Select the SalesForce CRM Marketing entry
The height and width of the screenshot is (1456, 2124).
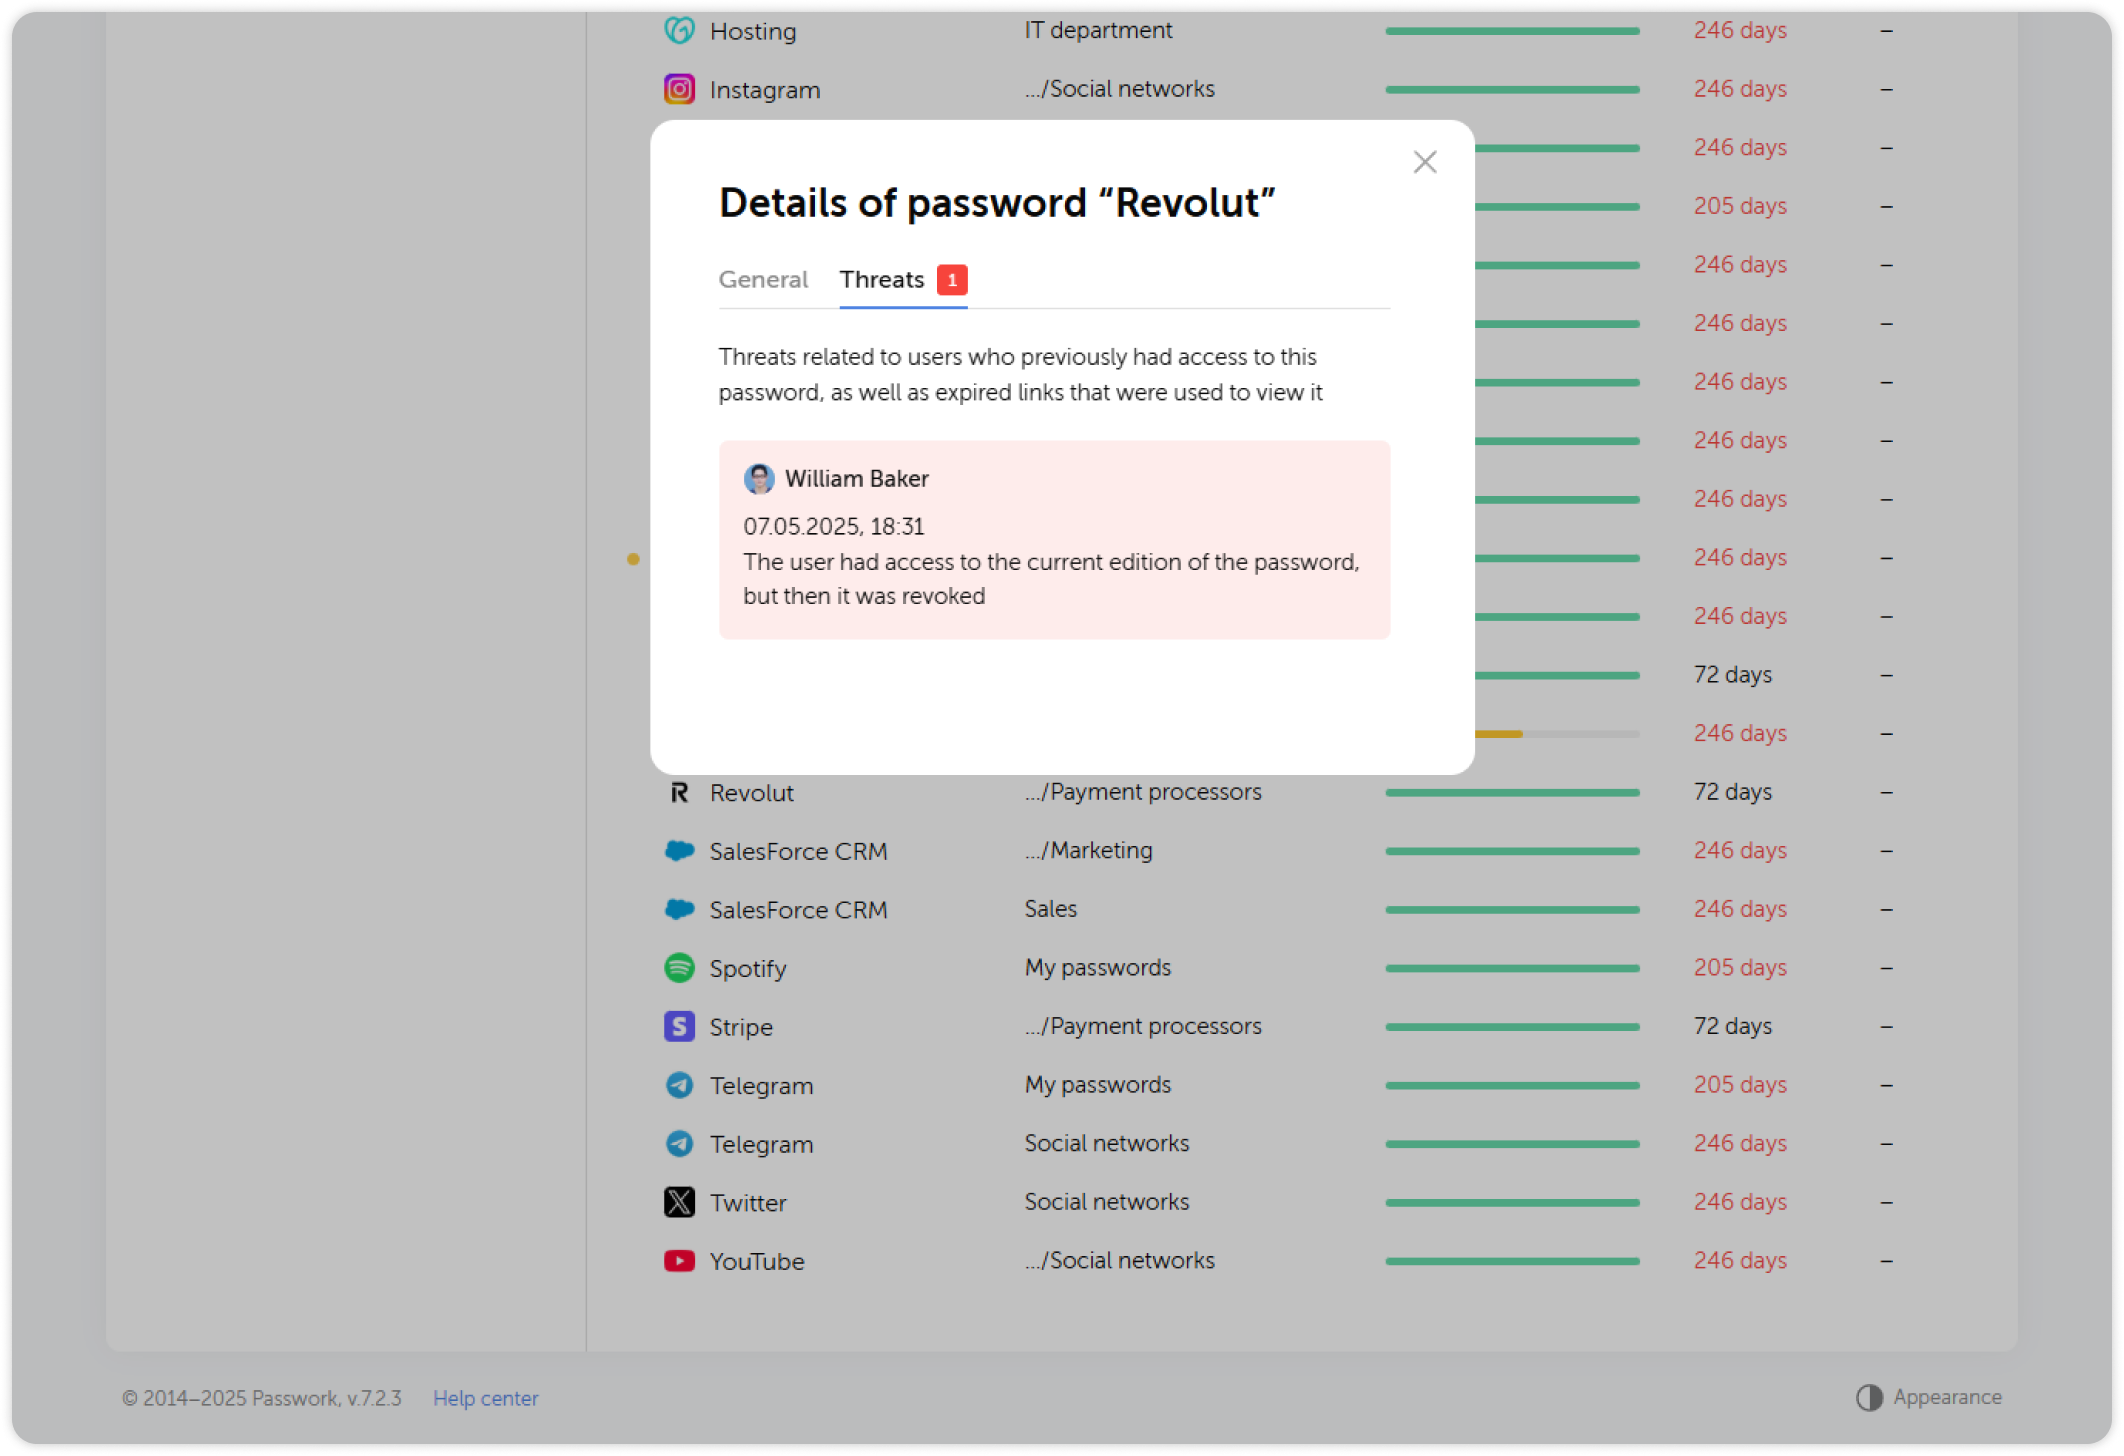(797, 851)
